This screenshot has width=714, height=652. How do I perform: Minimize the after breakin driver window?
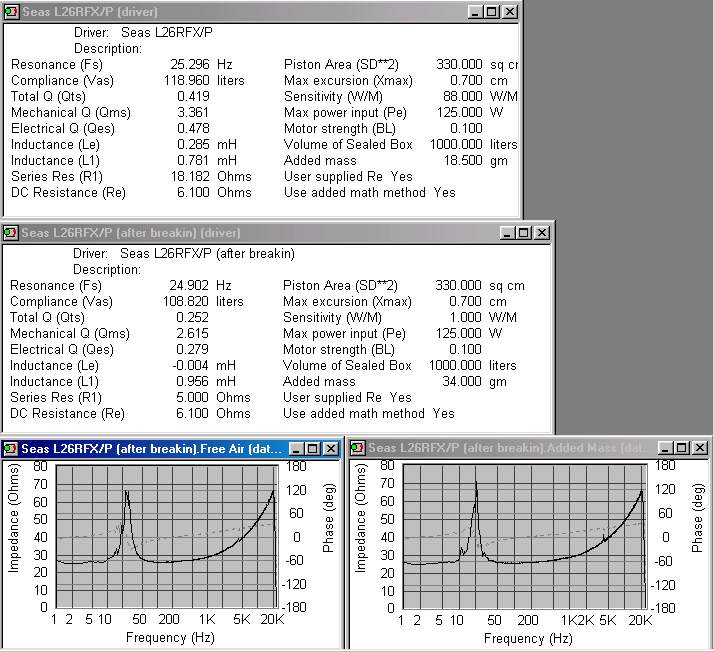pyautogui.click(x=507, y=233)
